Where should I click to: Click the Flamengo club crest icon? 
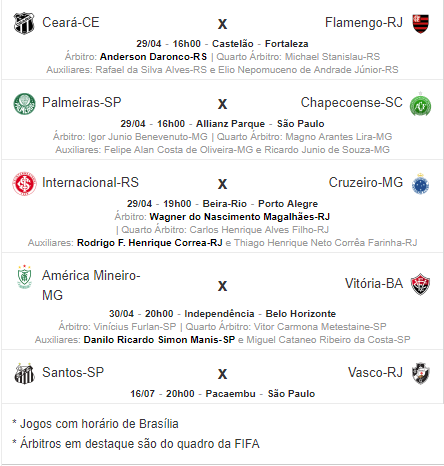point(420,24)
